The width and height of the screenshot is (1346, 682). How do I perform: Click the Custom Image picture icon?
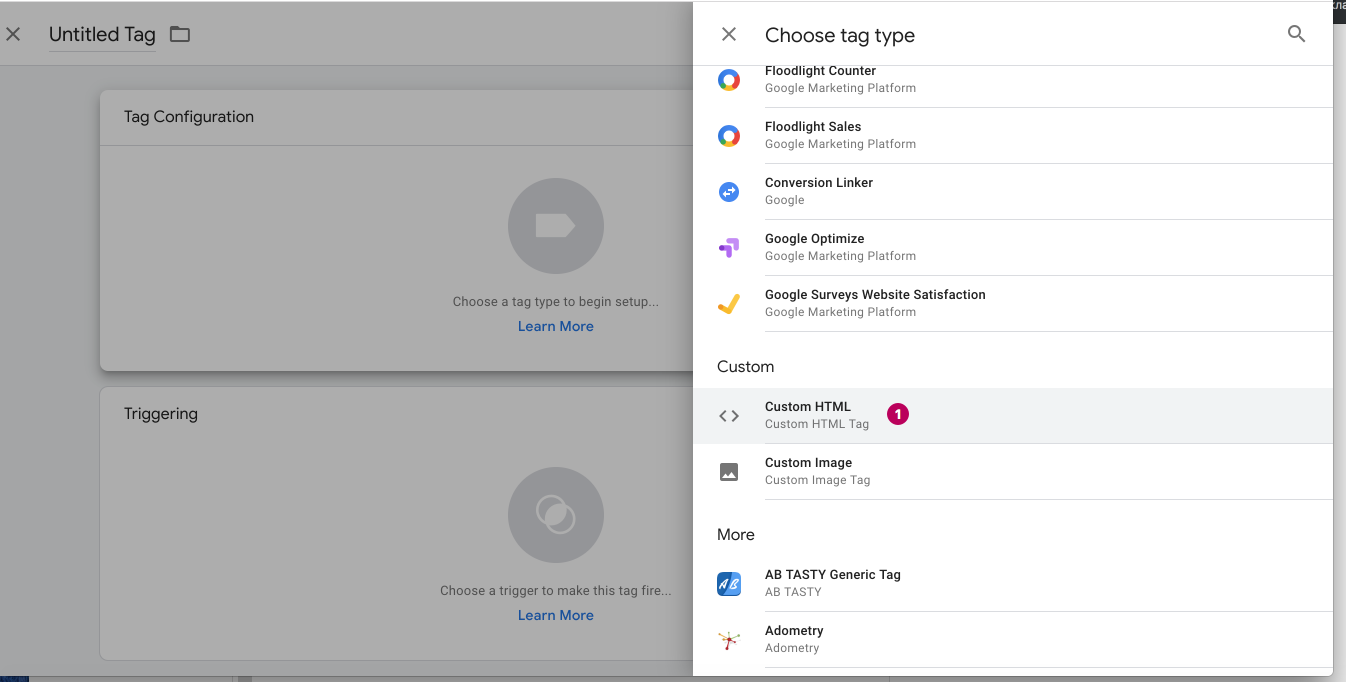[x=729, y=472]
